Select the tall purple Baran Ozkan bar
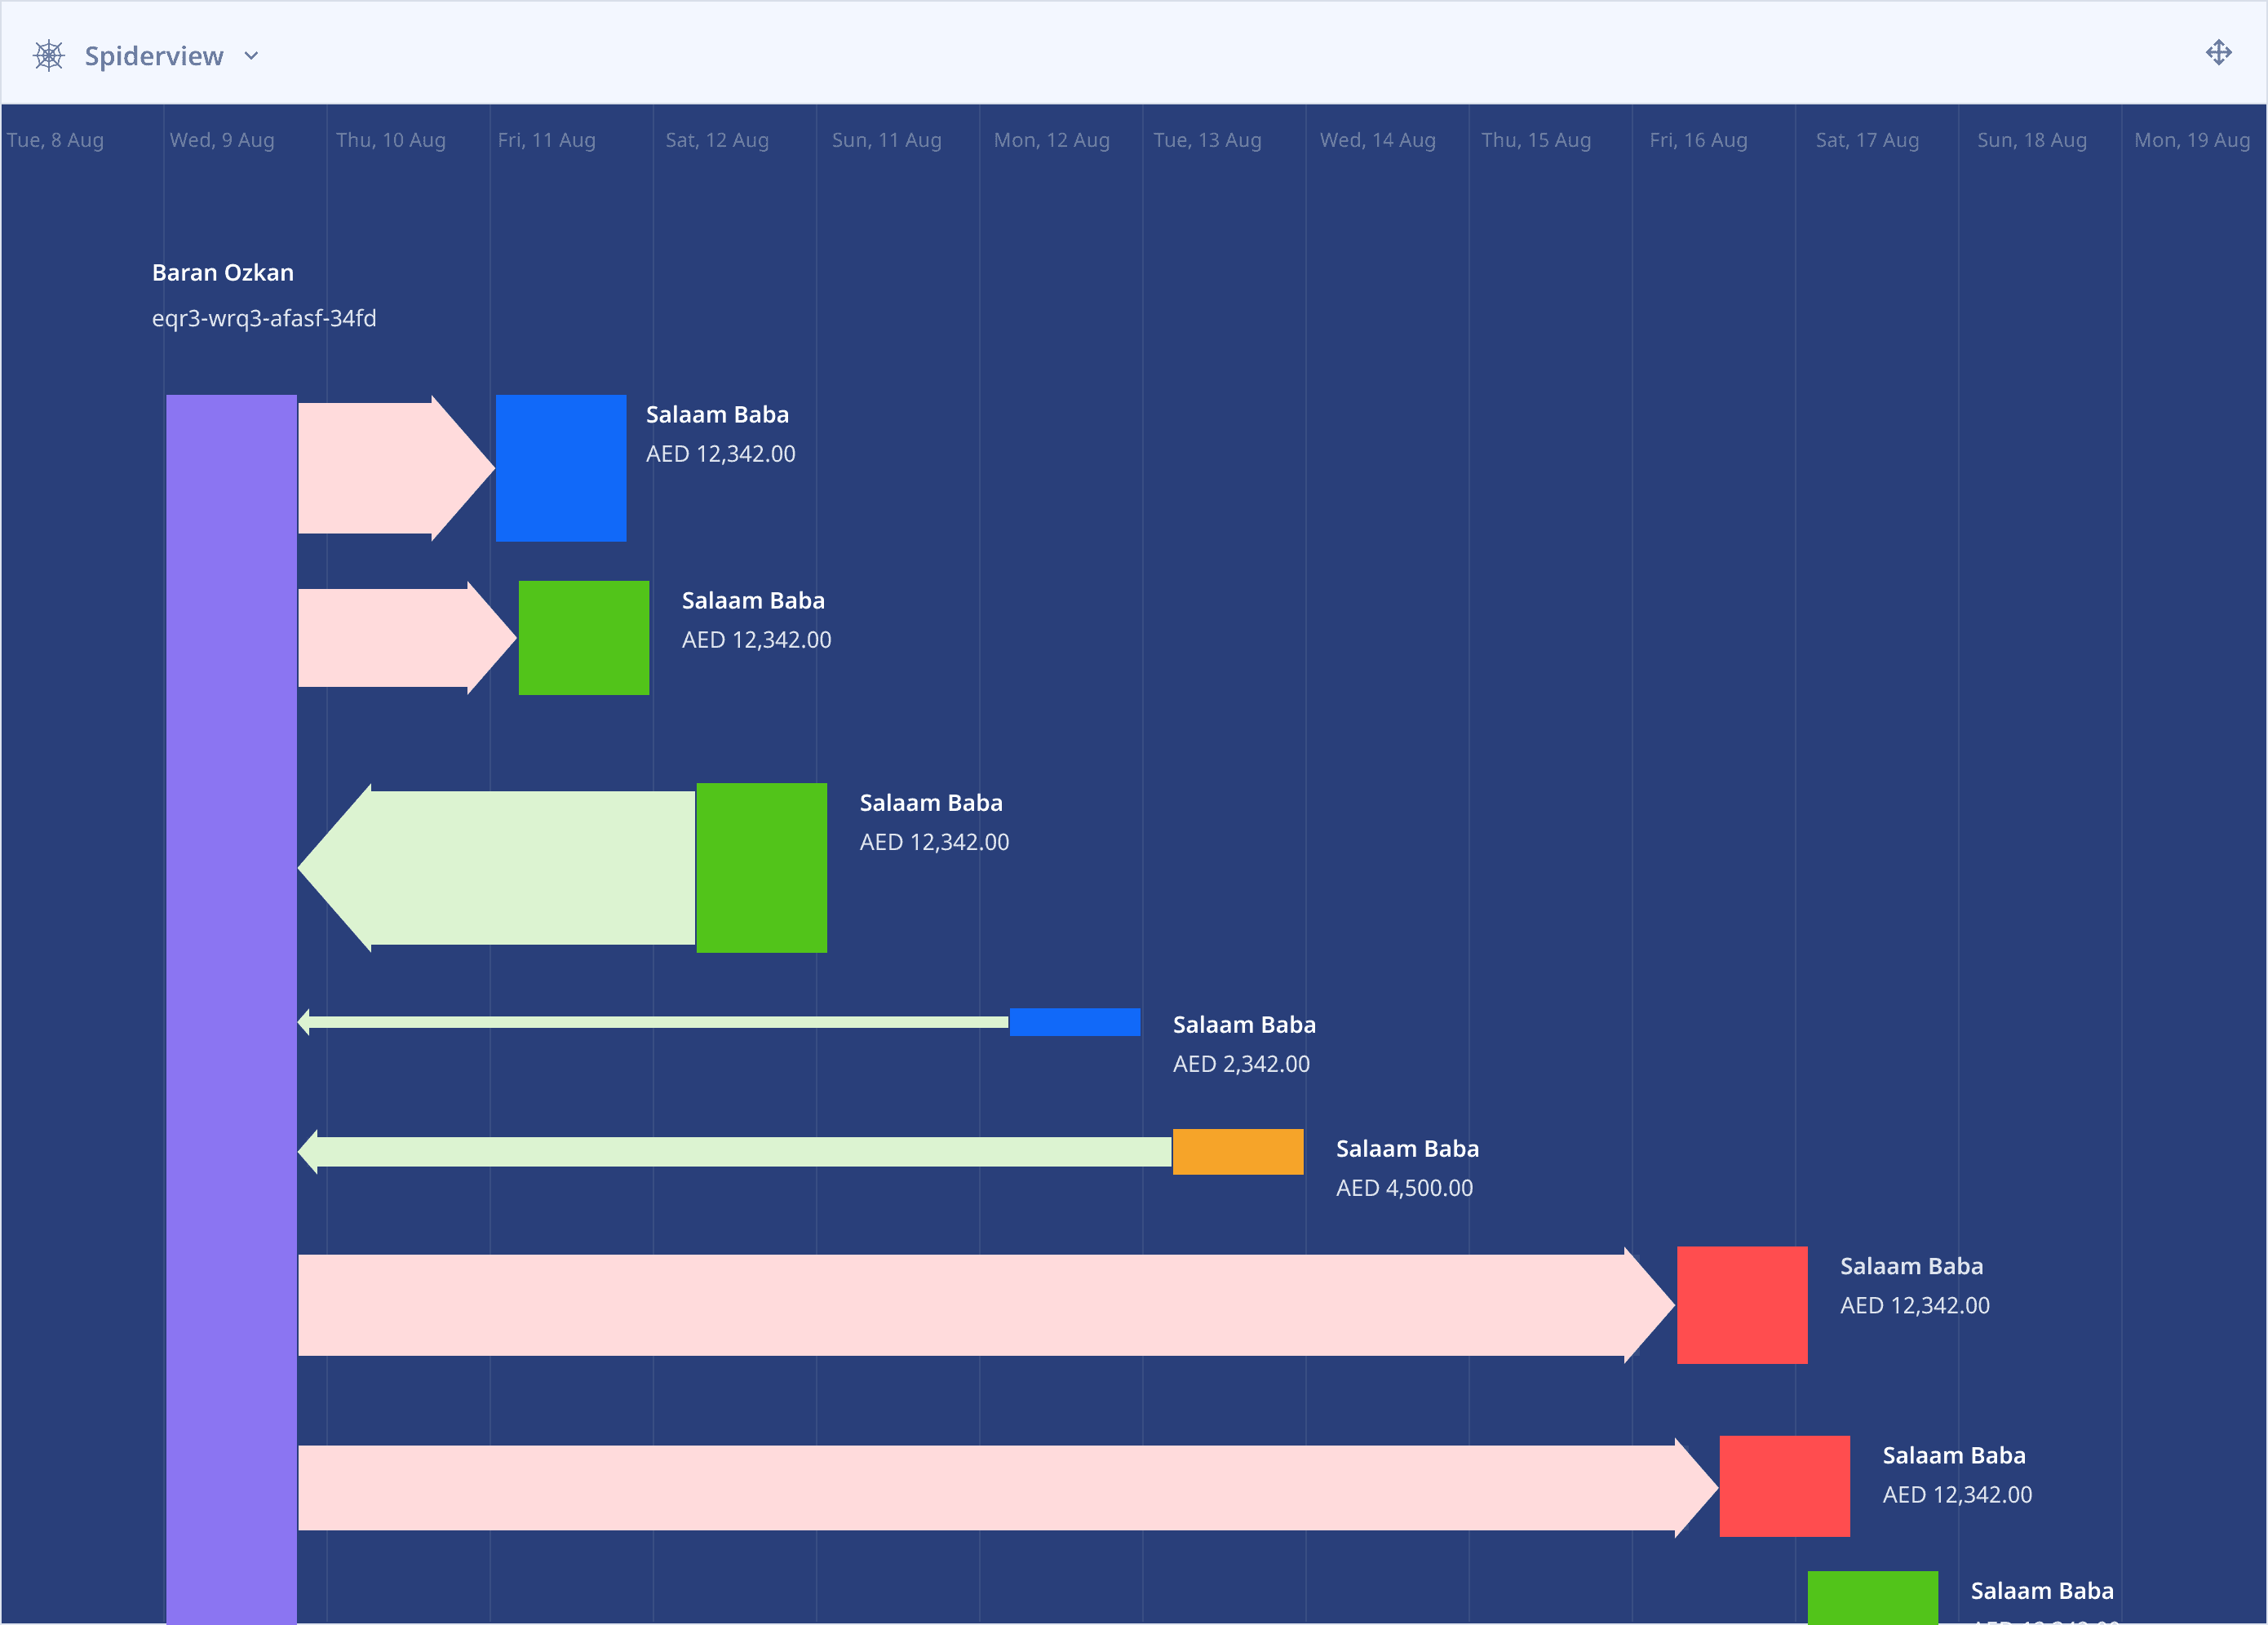 click(231, 1000)
